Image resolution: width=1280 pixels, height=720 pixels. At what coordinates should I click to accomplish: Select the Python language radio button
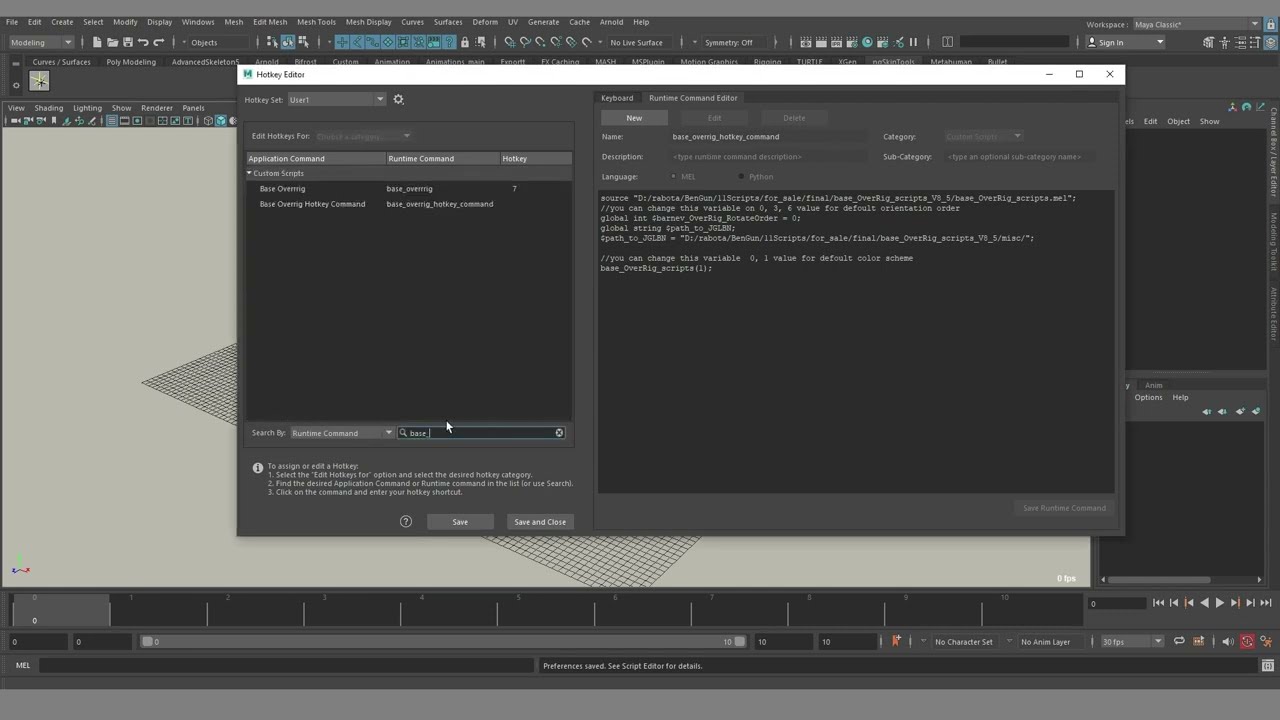[741, 177]
